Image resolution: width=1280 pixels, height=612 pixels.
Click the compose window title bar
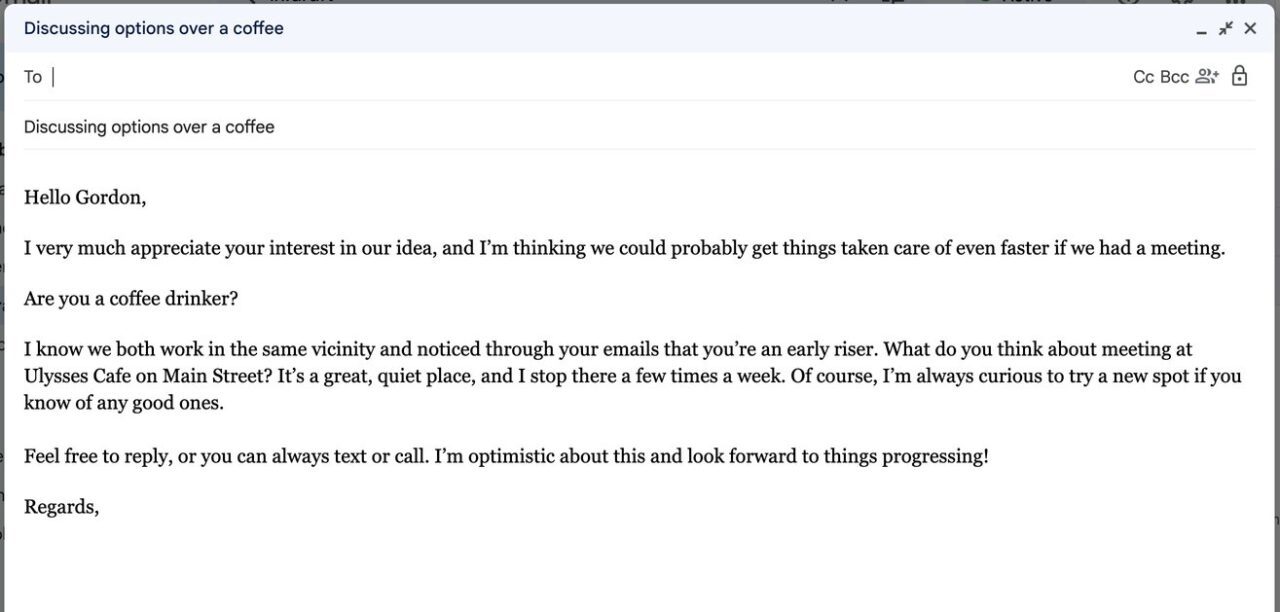coord(600,28)
